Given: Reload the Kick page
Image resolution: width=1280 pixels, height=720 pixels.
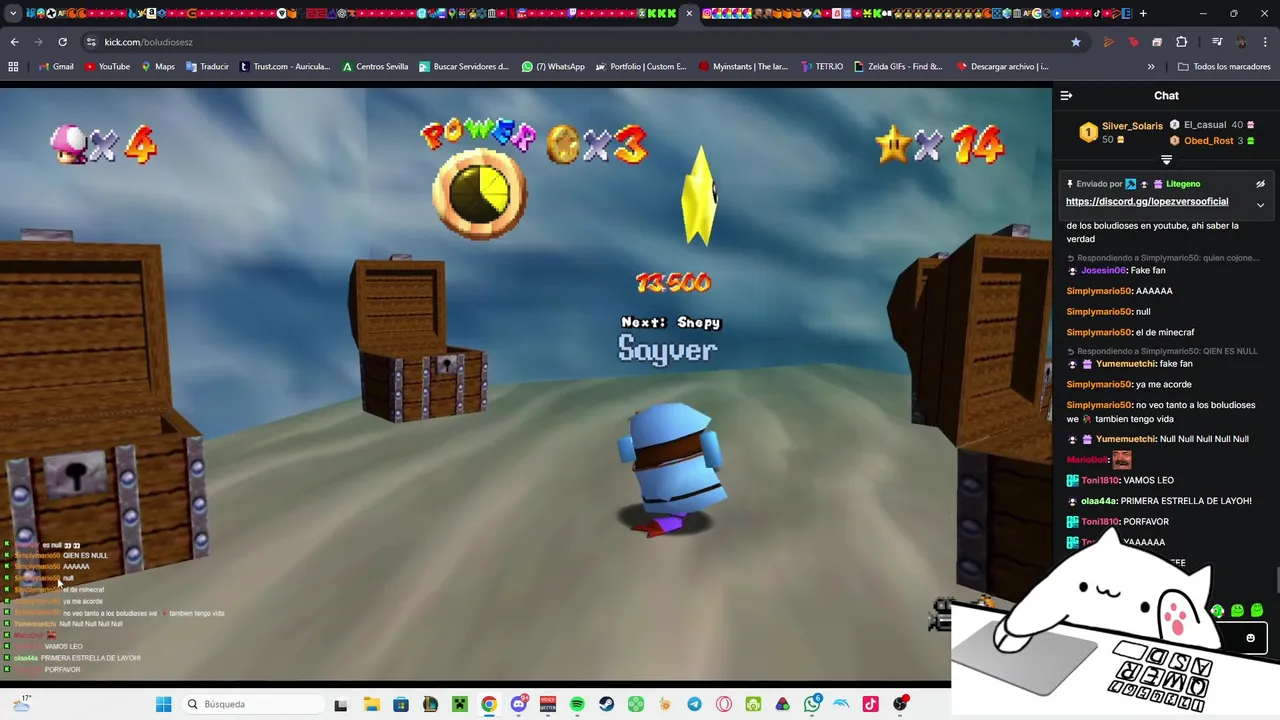Looking at the screenshot, I should click(62, 42).
